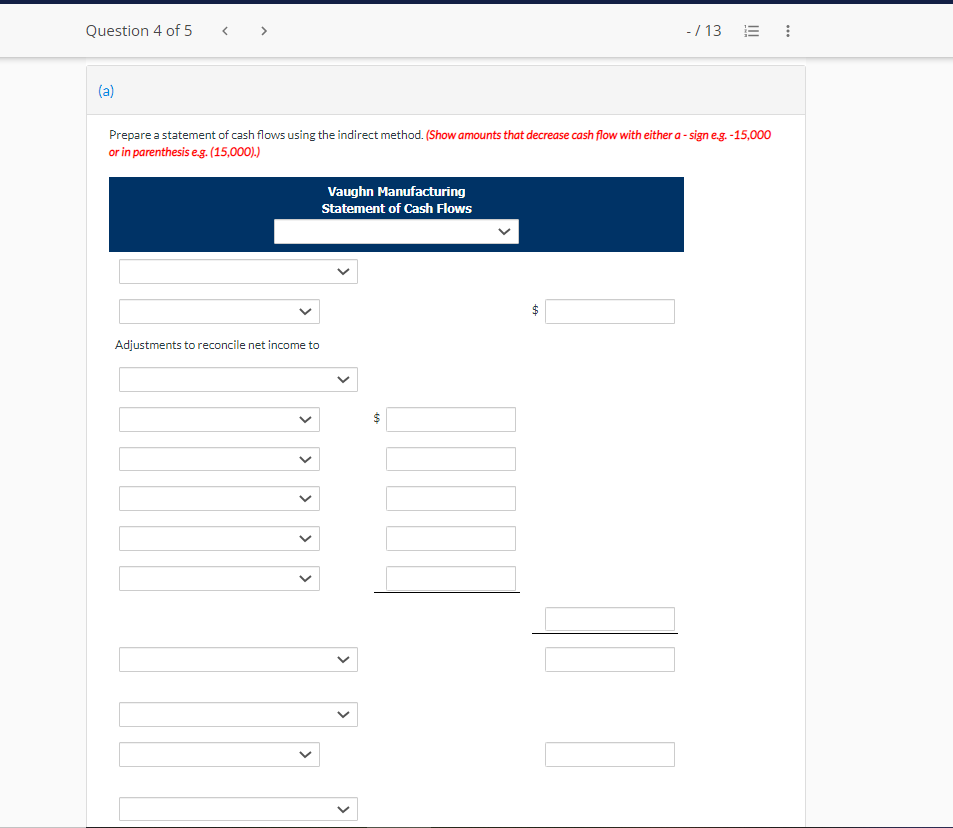The image size is (953, 828).
Task: Go to the next question arrow
Action: [263, 31]
